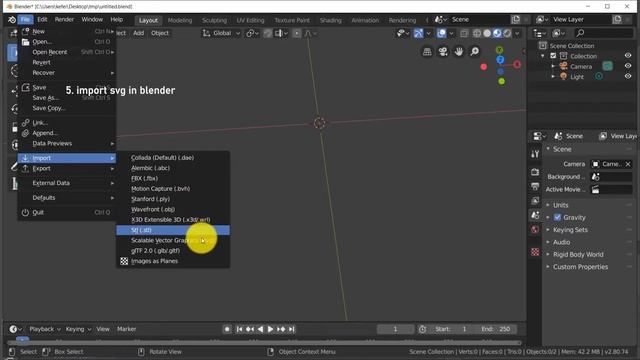Uncheck the Collection checkbox in outliner
The height and width of the screenshot is (360, 640).
pos(553,56)
